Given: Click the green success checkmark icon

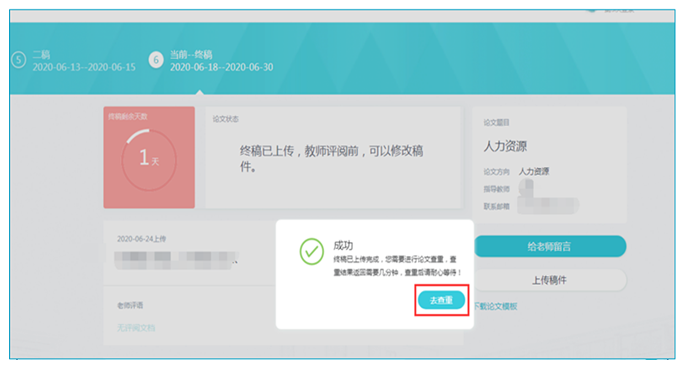Looking at the screenshot, I should pyautogui.click(x=311, y=251).
